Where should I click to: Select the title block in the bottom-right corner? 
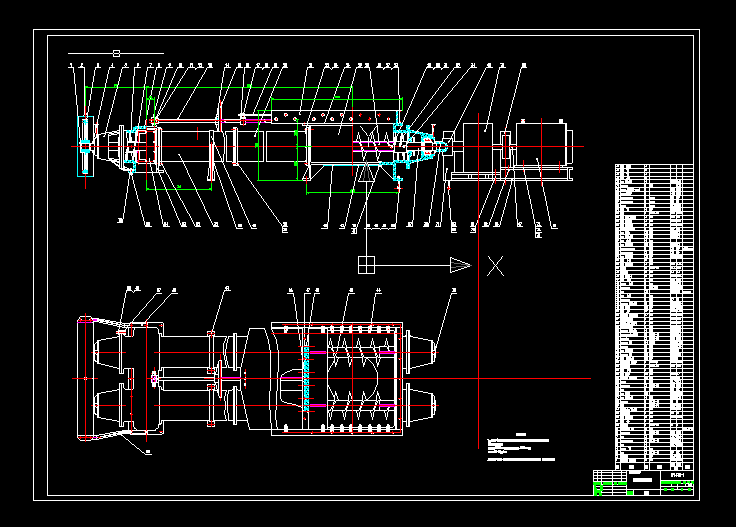click(643, 483)
